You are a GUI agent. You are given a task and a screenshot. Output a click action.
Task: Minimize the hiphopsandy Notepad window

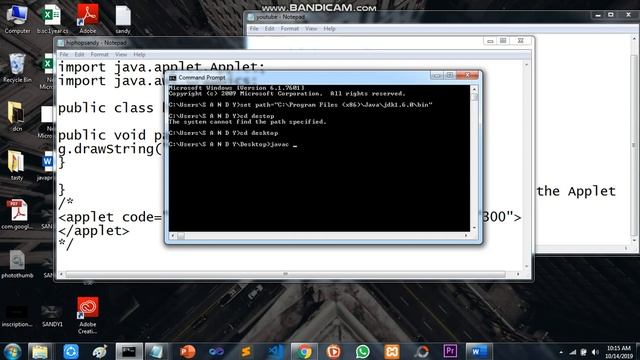tap(490, 41)
